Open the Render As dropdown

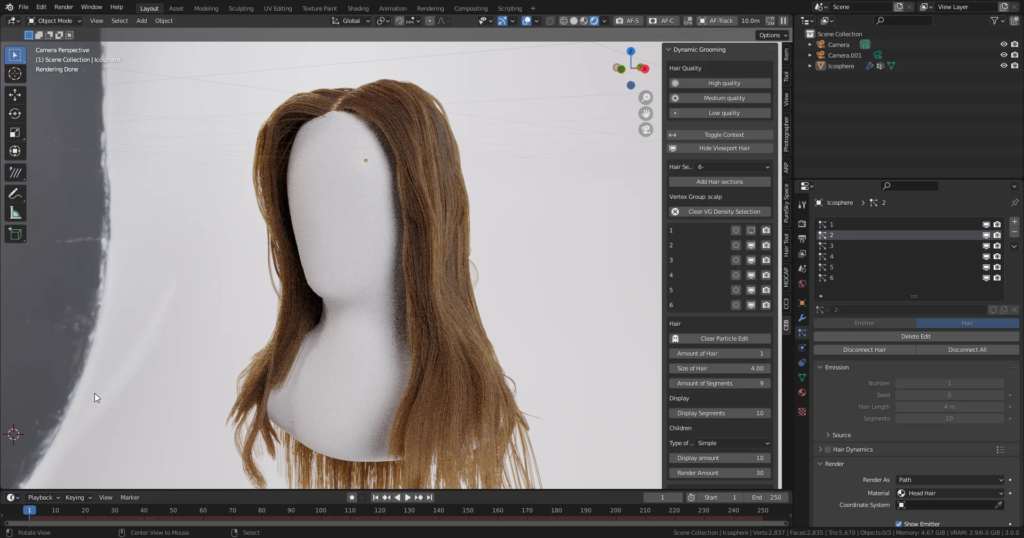949,480
